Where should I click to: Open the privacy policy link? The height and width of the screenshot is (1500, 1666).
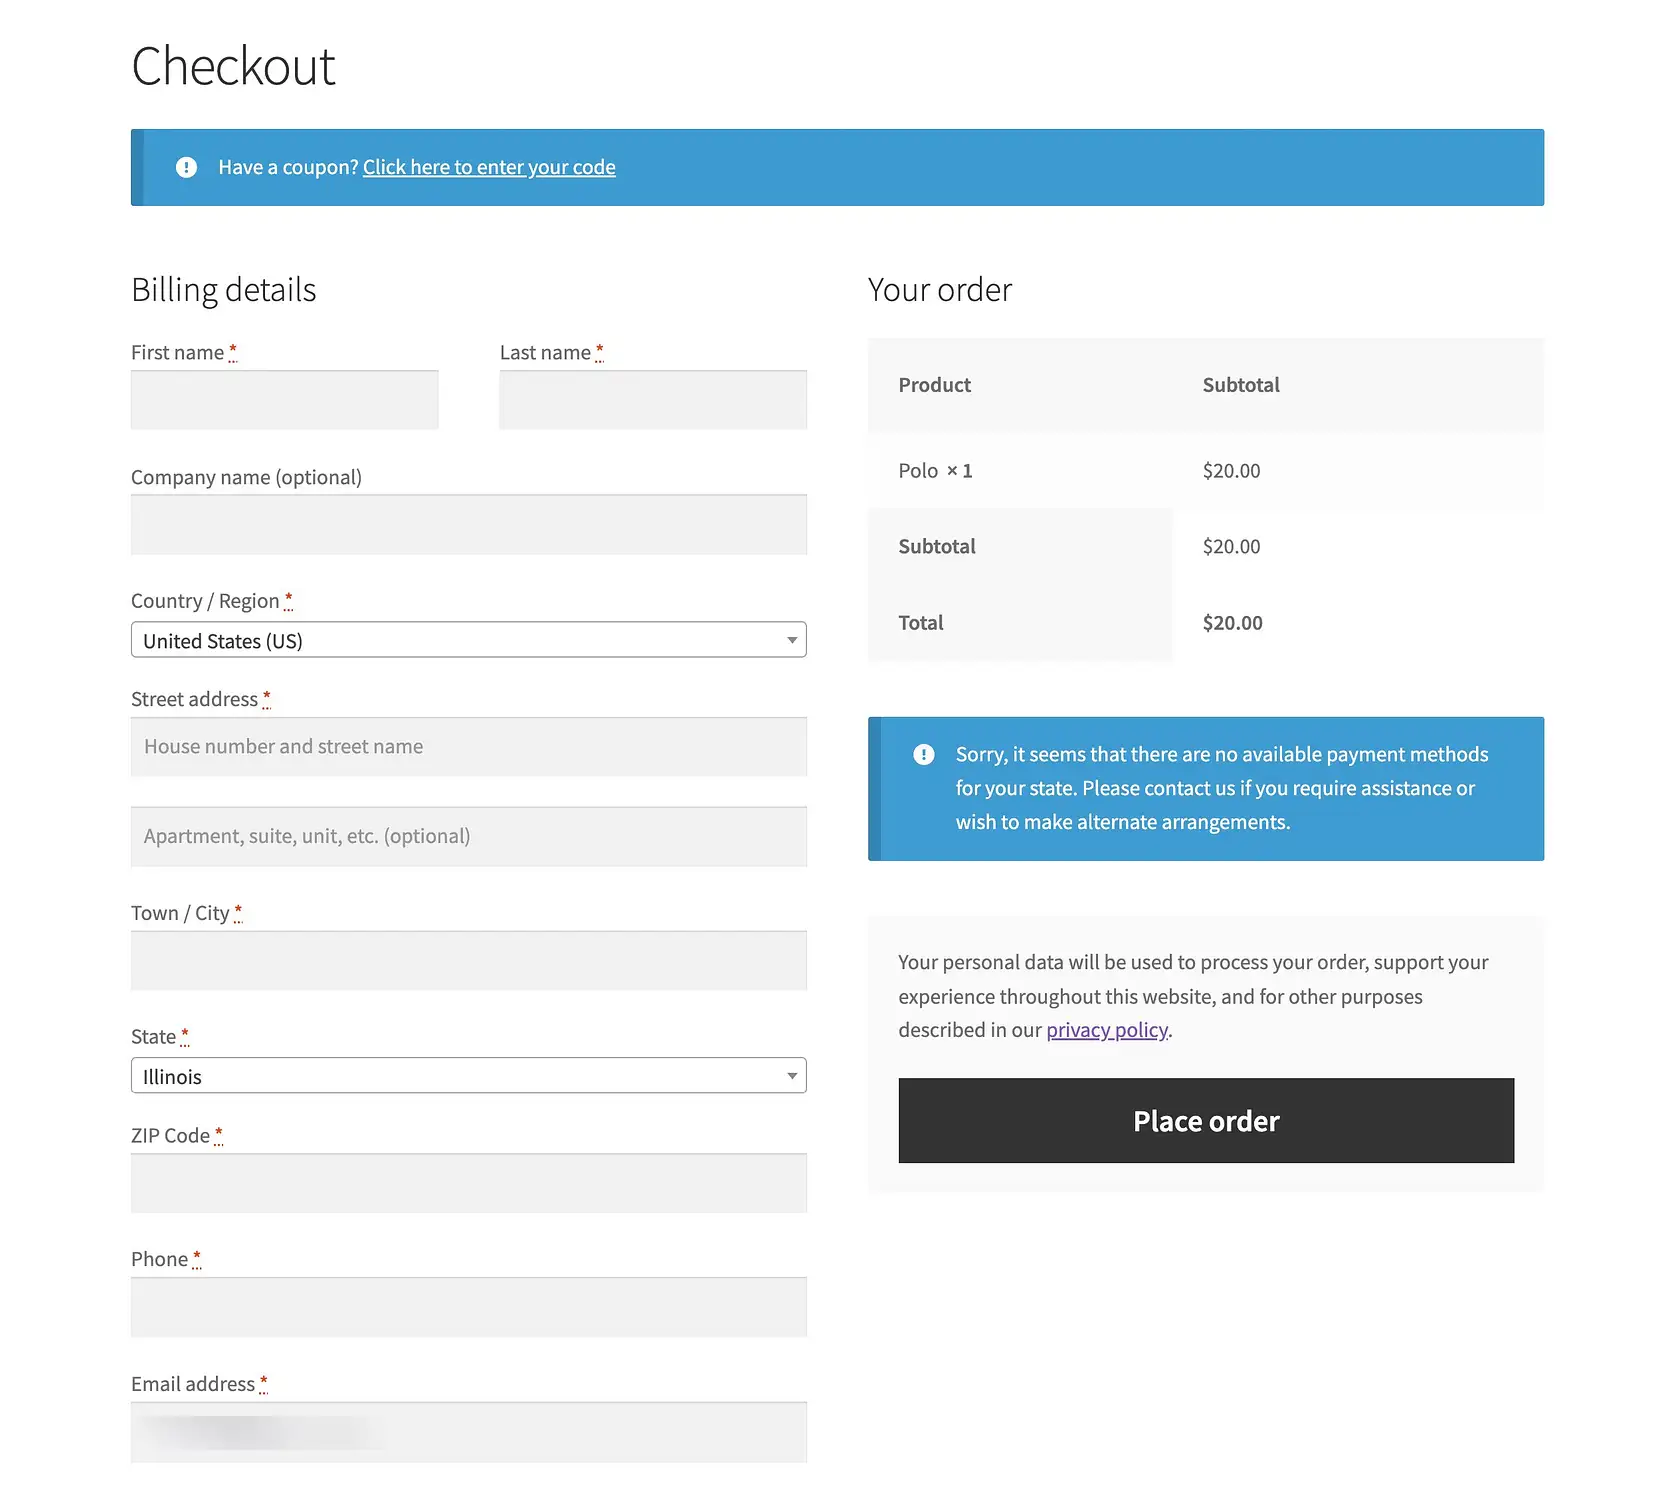pos(1107,1030)
